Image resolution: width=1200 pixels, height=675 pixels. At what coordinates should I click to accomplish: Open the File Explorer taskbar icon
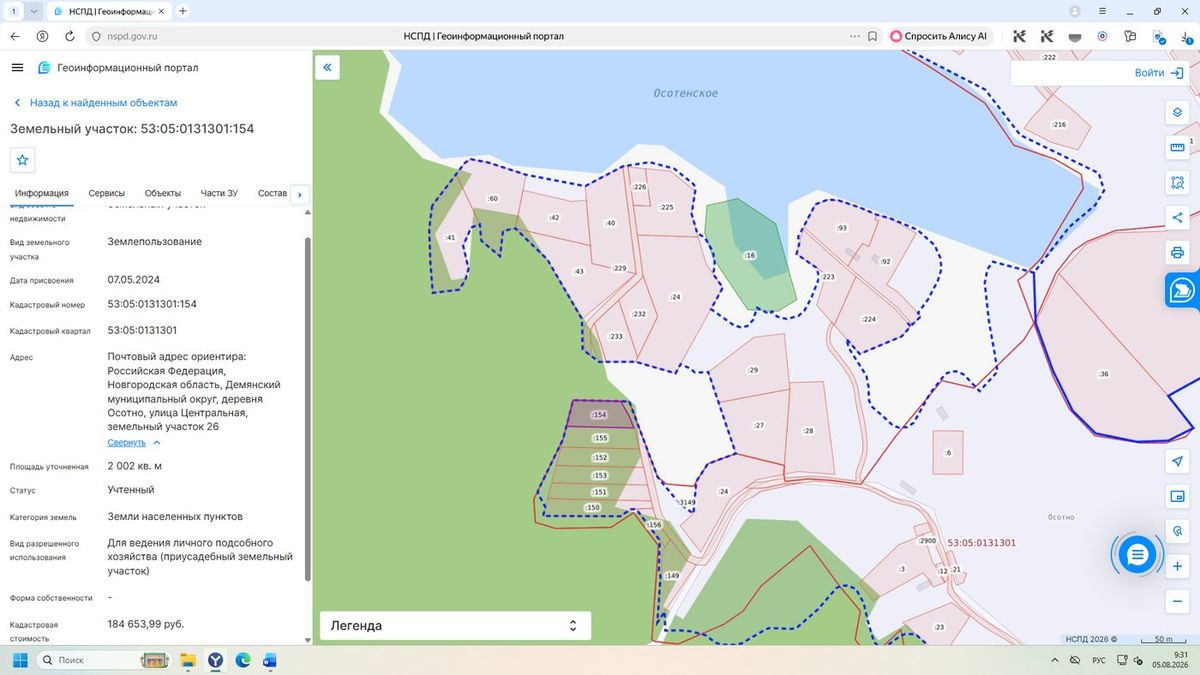(187, 660)
